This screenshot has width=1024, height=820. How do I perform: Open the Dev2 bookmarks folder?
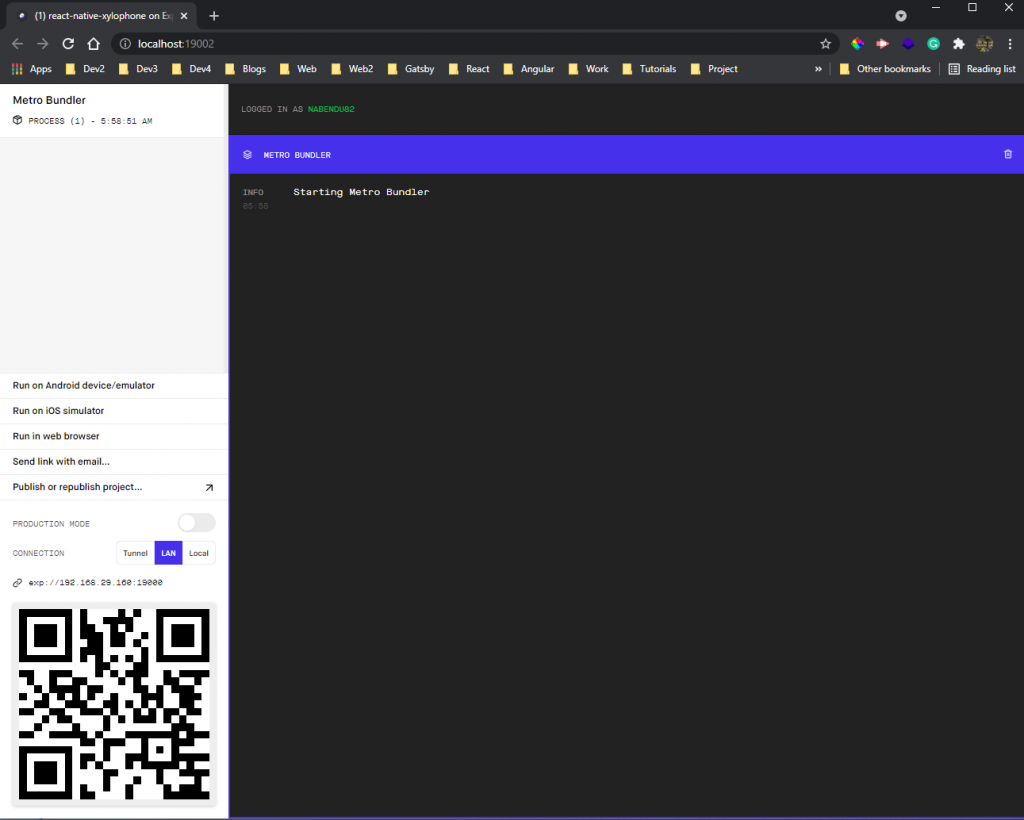[x=85, y=69]
